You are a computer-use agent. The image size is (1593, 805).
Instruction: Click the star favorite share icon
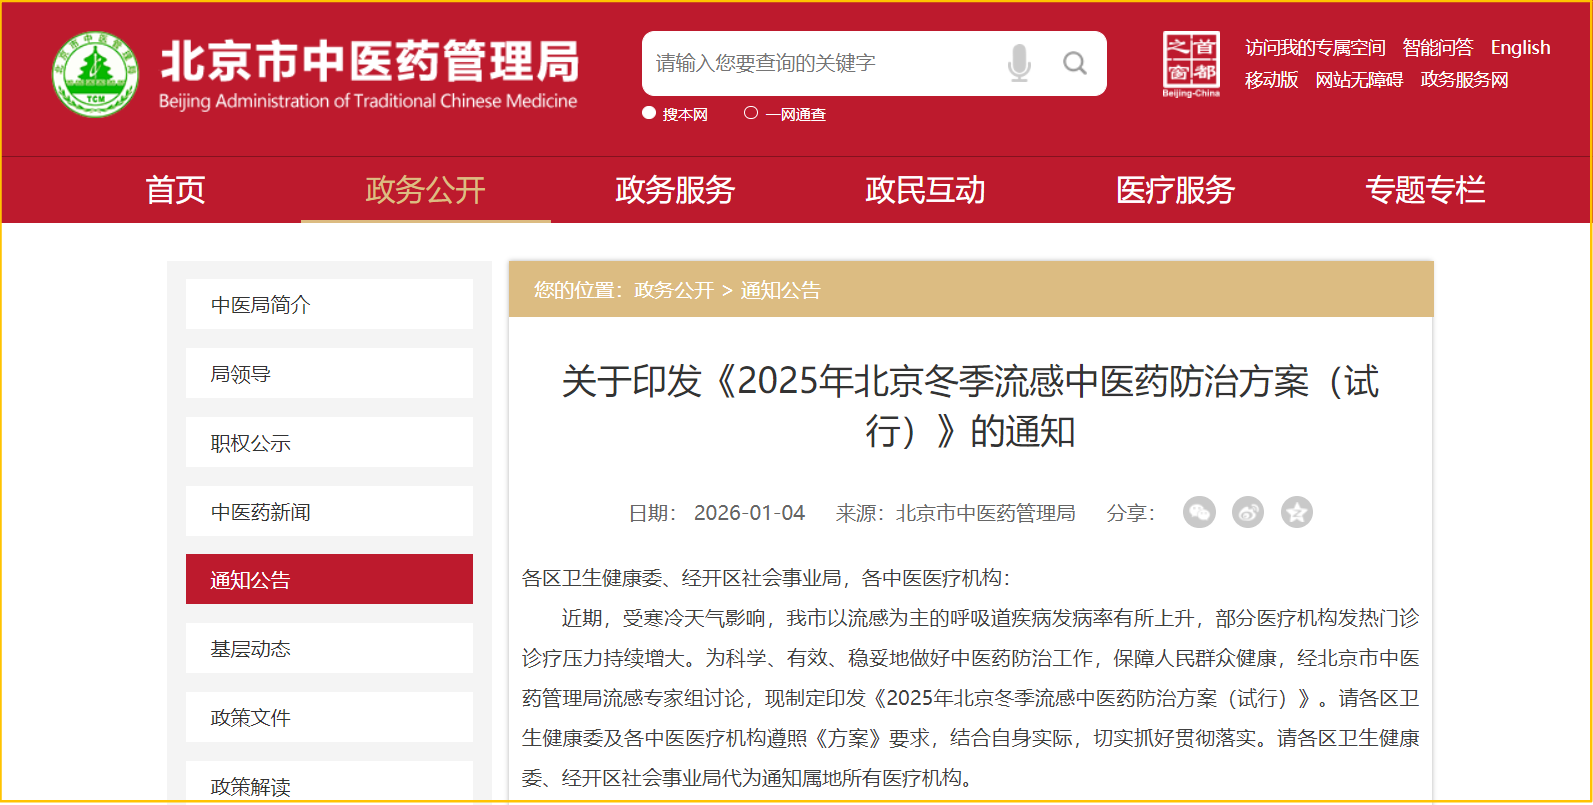pos(1296,512)
